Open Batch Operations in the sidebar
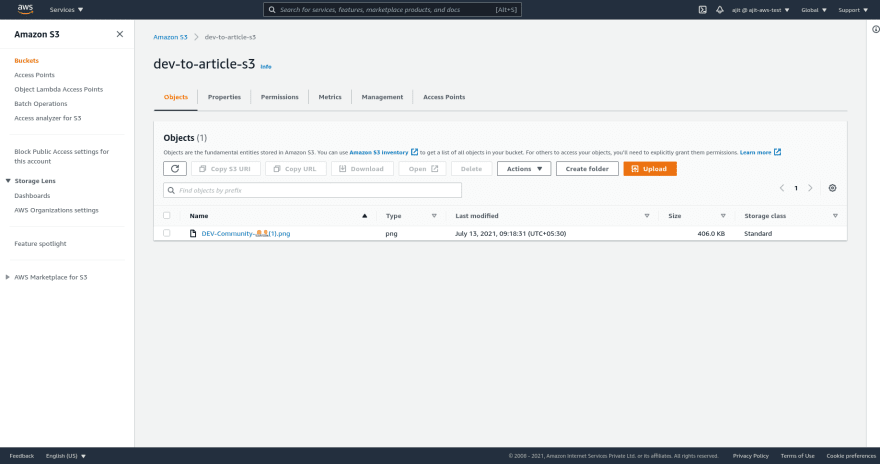The height and width of the screenshot is (464, 880). click(40, 104)
